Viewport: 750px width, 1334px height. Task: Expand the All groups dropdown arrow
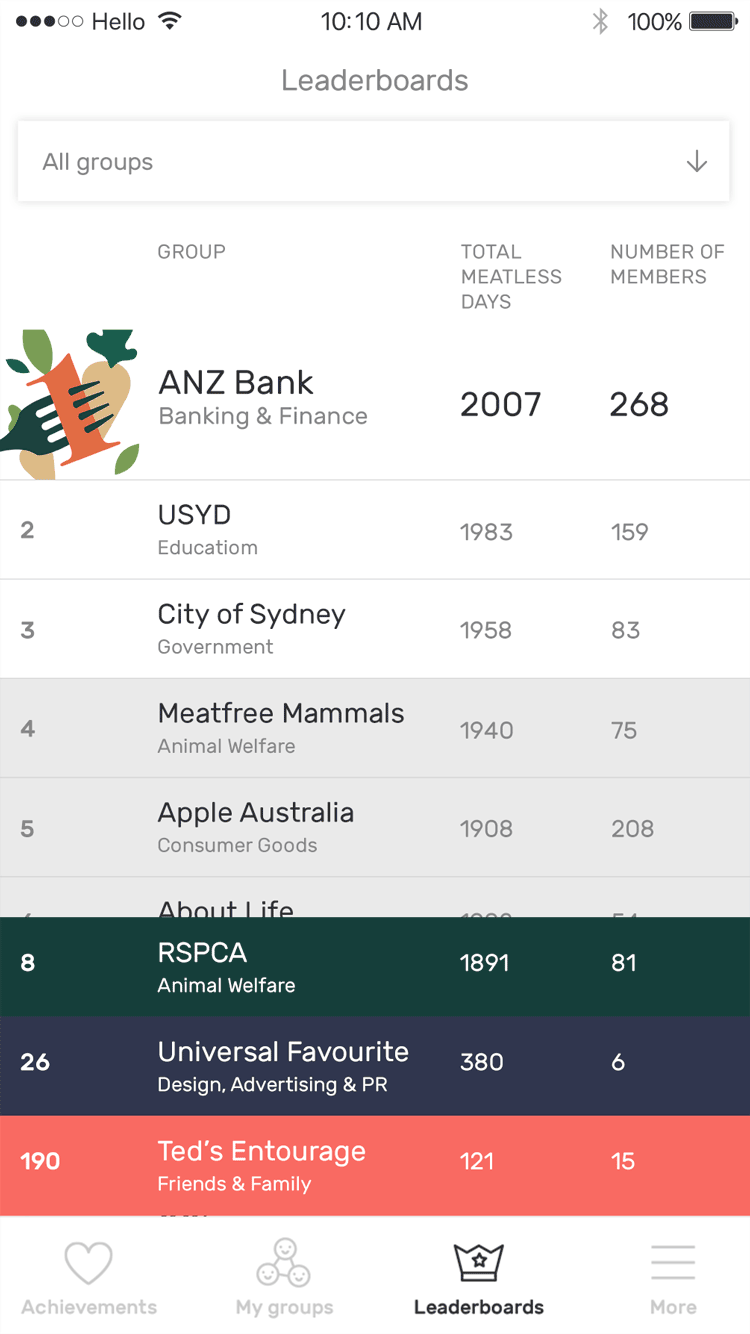pos(697,162)
